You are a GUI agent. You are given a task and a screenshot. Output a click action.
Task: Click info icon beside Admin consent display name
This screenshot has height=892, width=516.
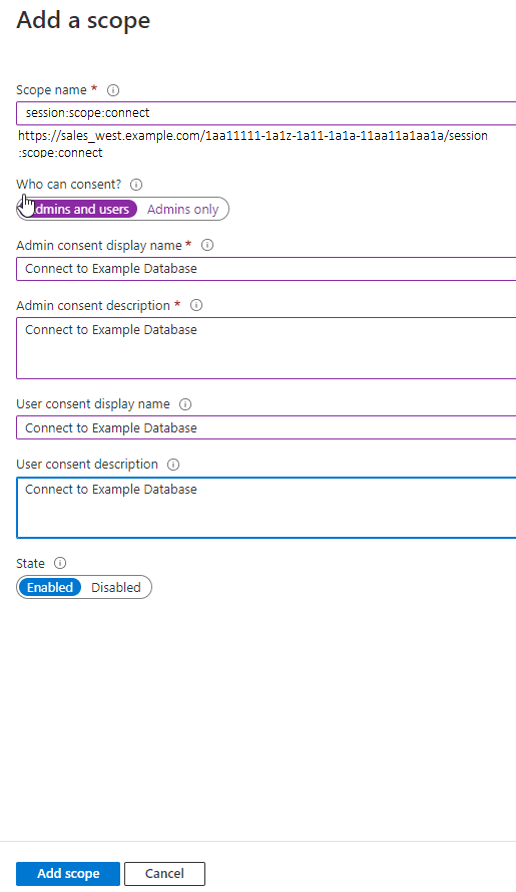pyautogui.click(x=208, y=245)
